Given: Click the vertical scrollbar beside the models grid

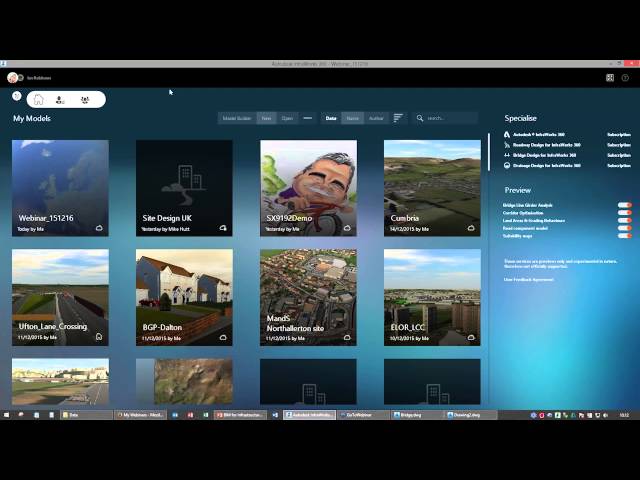Looking at the screenshot, I should (x=489, y=152).
